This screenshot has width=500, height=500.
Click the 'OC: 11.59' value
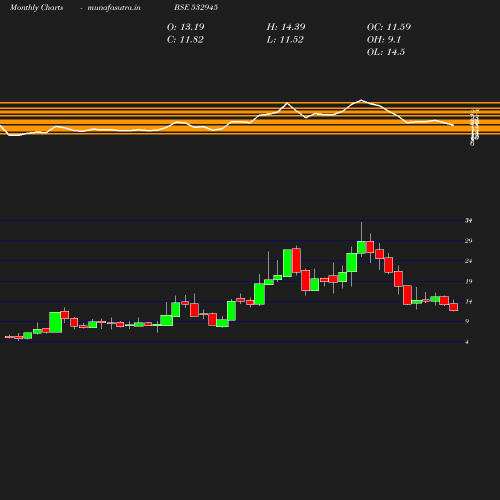point(389,27)
